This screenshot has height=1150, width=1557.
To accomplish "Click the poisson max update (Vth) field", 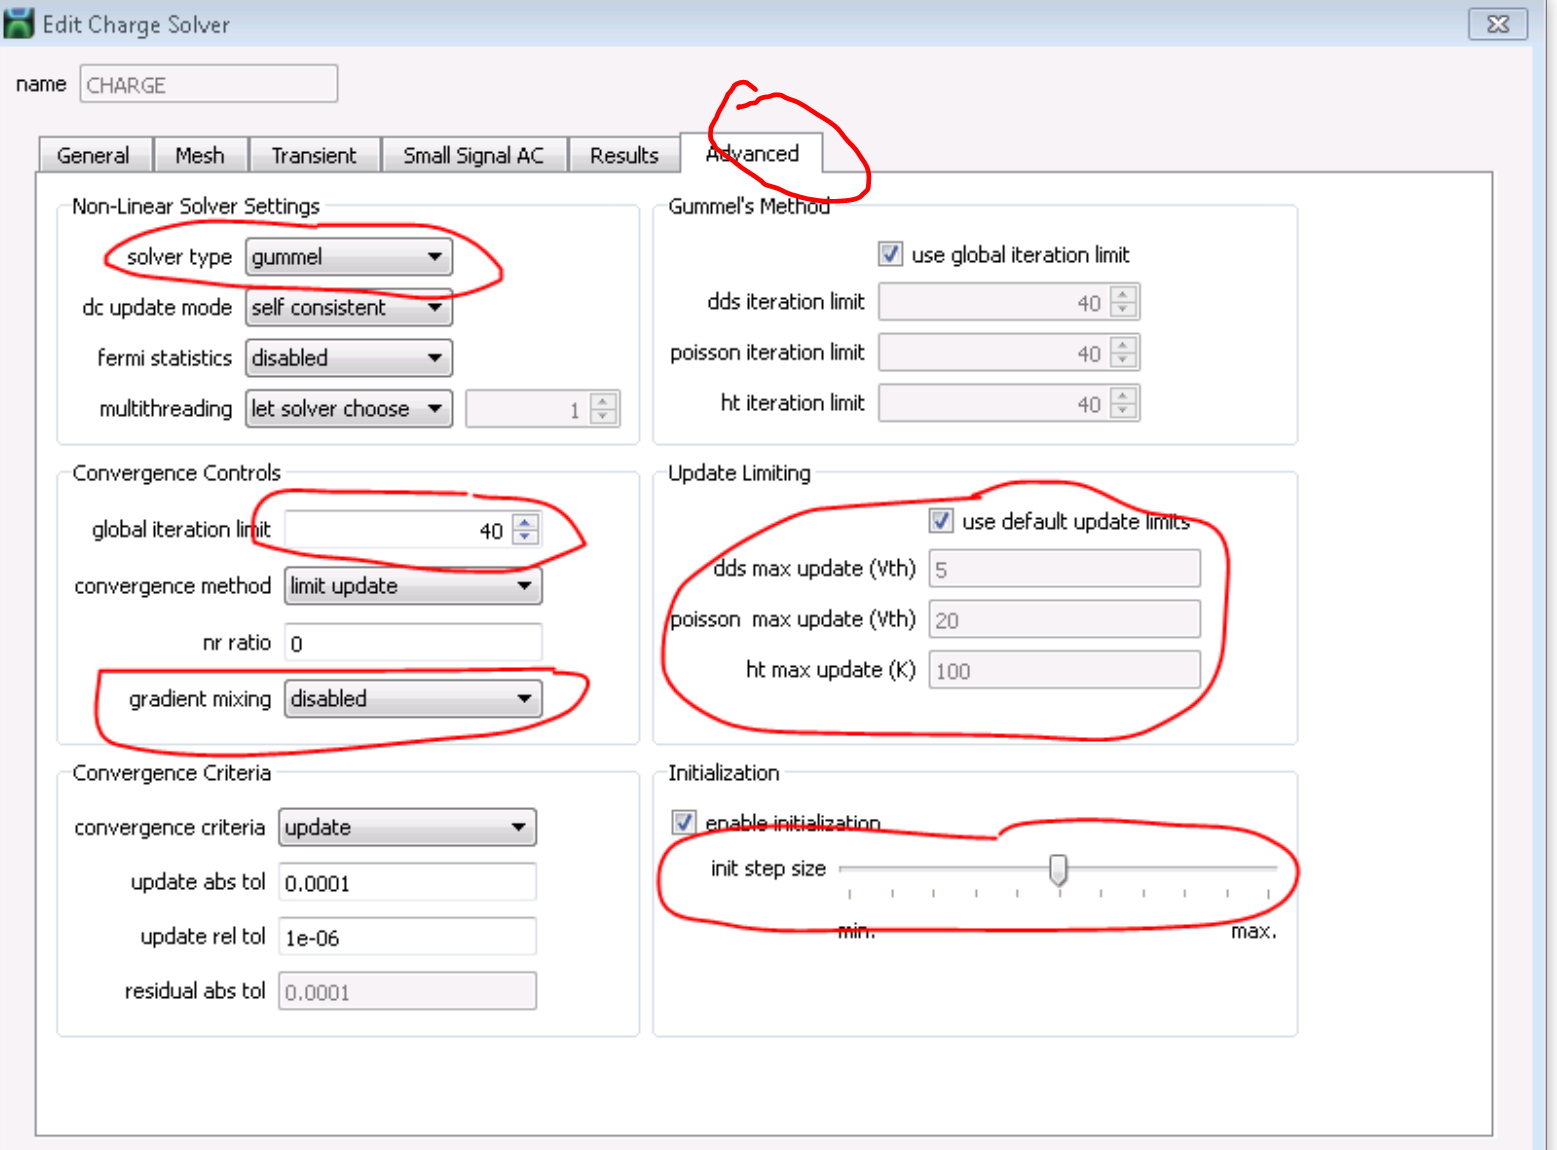I will pyautogui.click(x=1065, y=619).
